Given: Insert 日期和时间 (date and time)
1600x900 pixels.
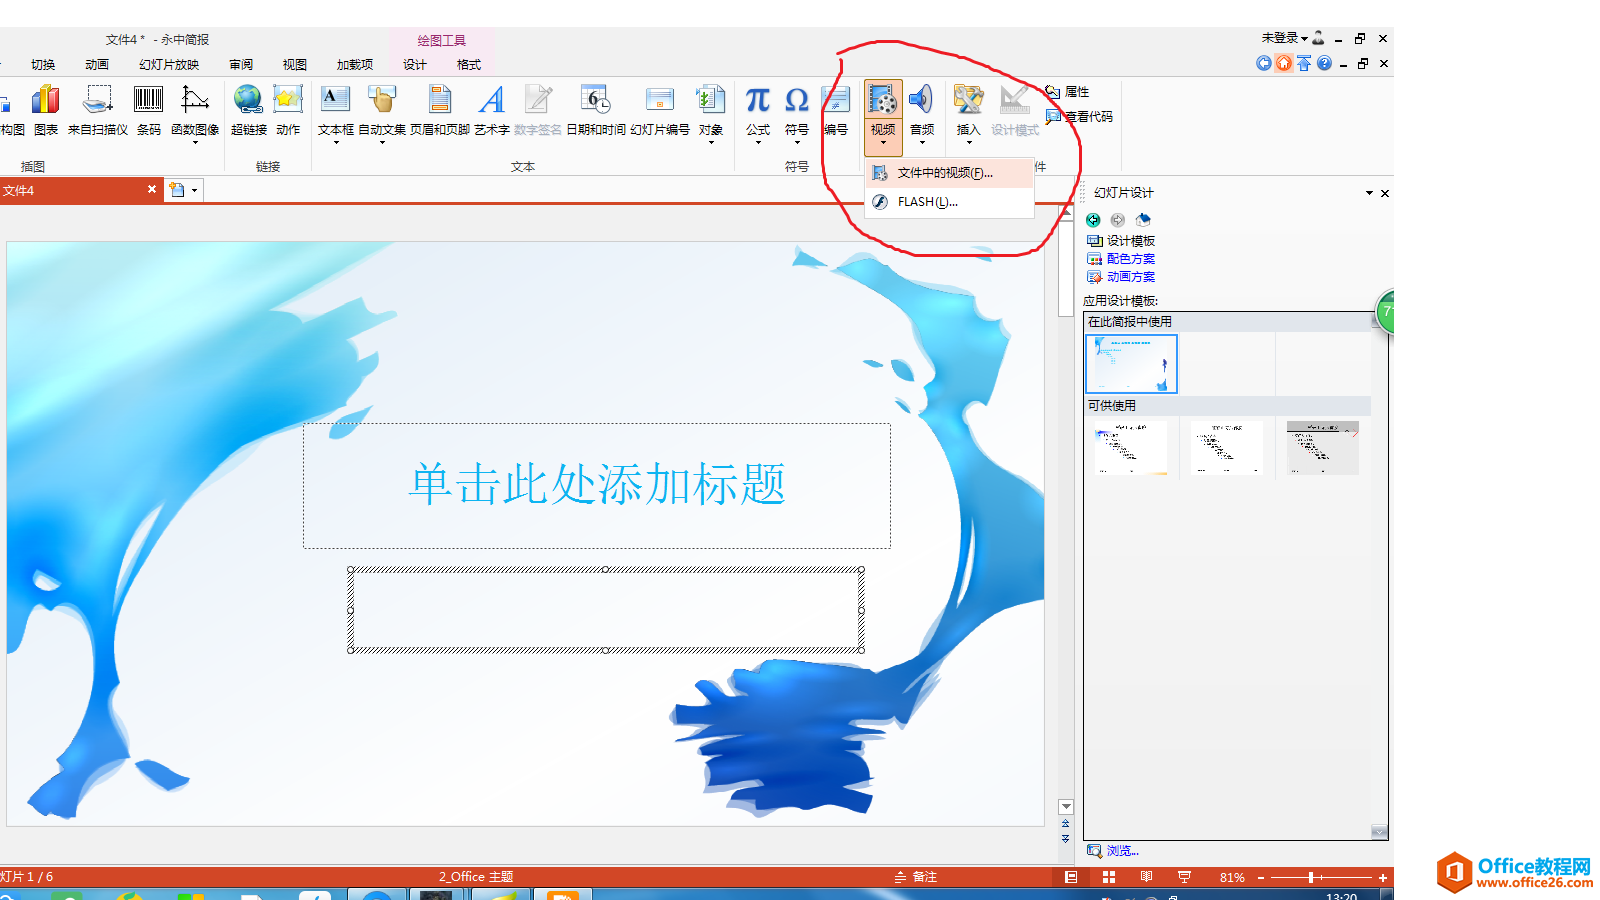Looking at the screenshot, I should (x=596, y=100).
